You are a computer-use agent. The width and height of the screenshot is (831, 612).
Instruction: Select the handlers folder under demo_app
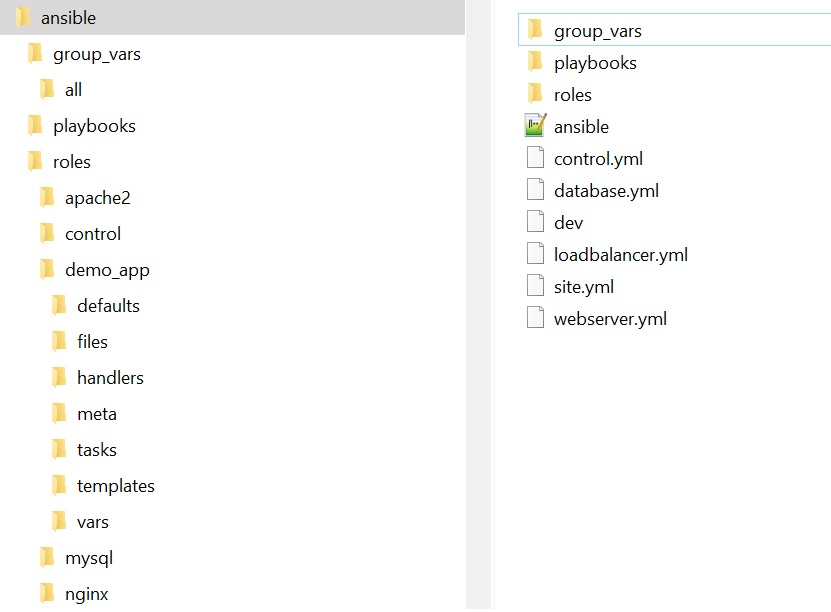click(110, 378)
